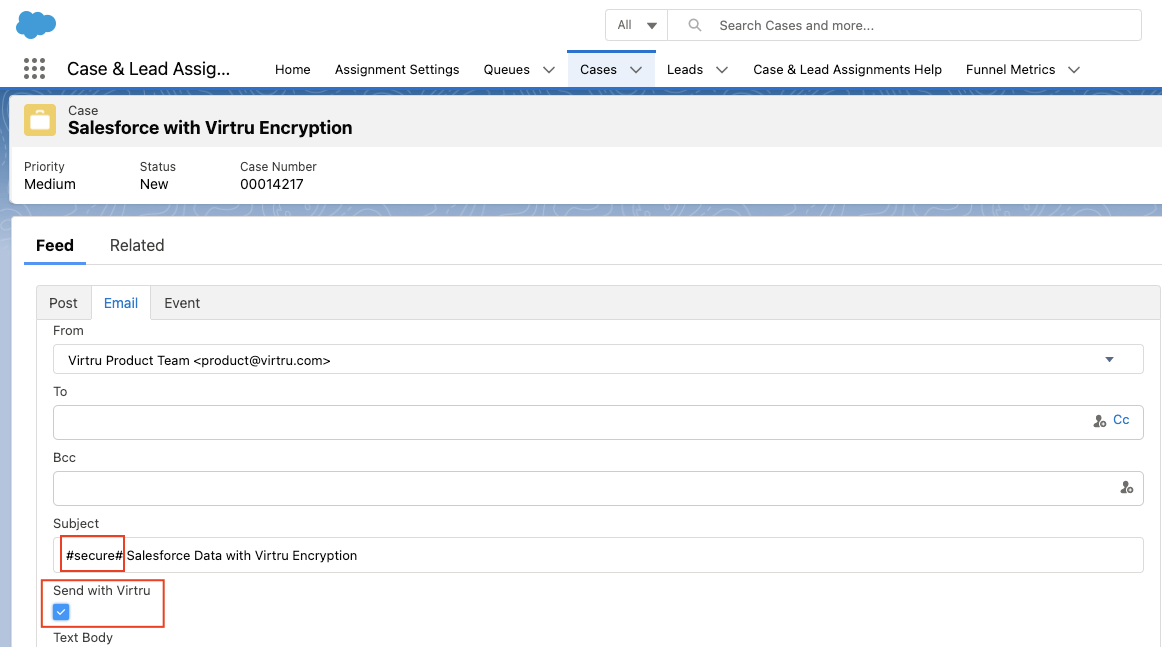
Task: Click the search magnifier icon
Action: (x=694, y=25)
